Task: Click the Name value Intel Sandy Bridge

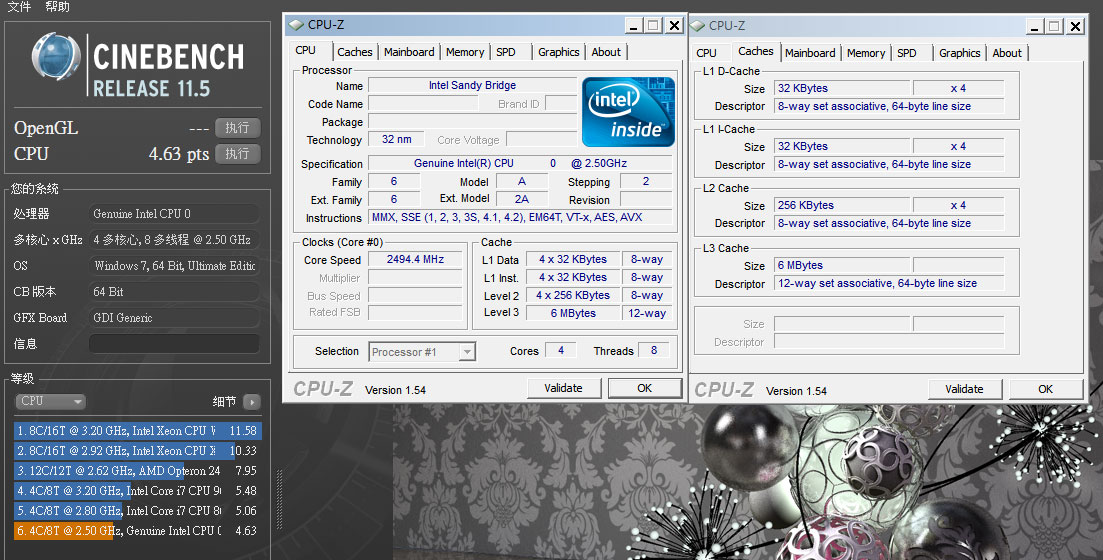Action: [x=473, y=85]
